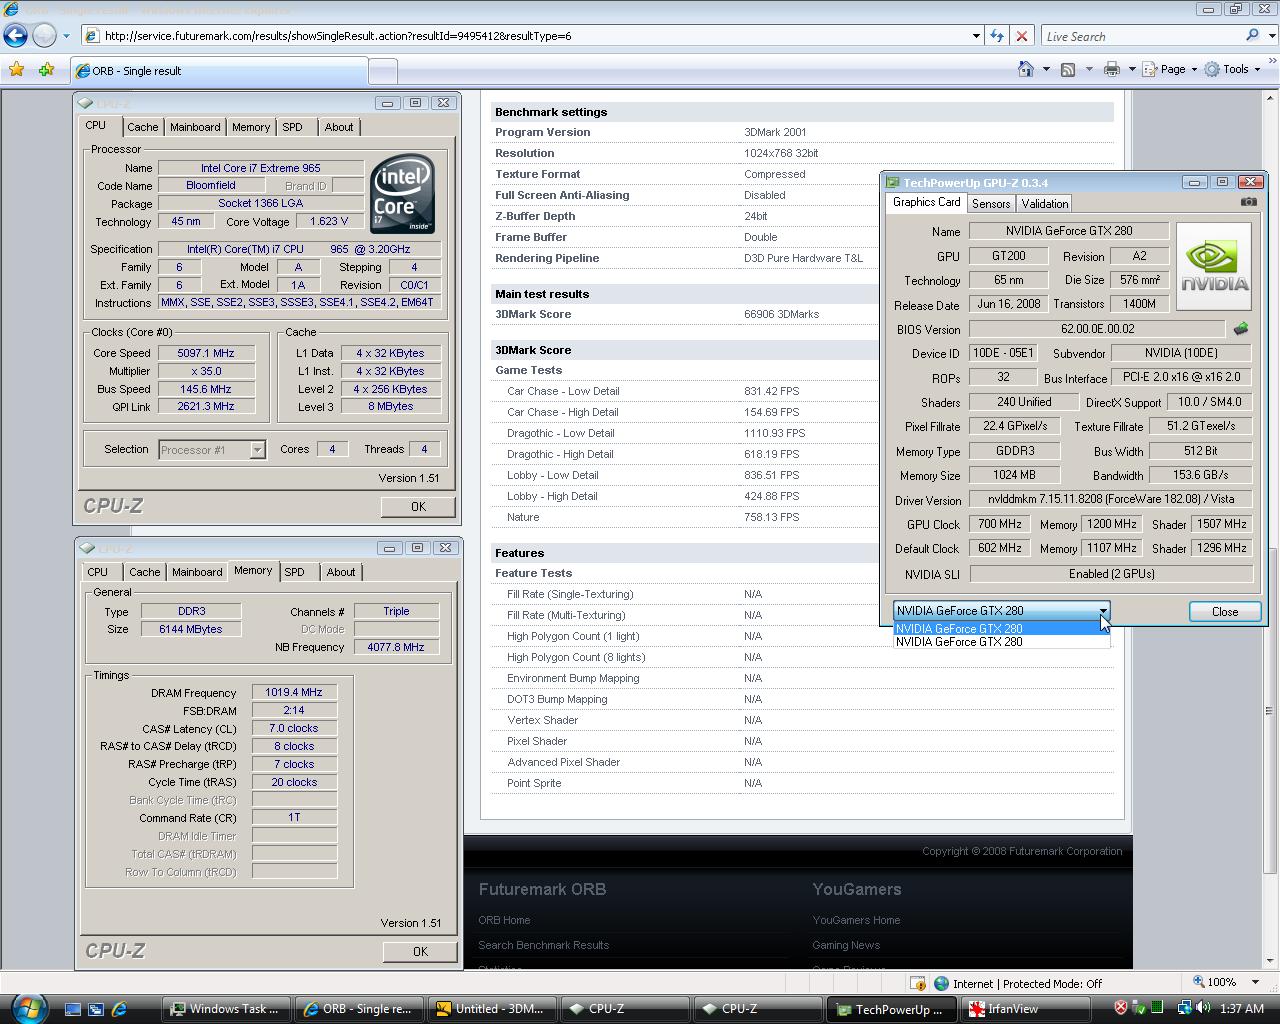Switch to Untitled - 3DMark taskbar button
1280x1024 pixels.
coord(491,1009)
